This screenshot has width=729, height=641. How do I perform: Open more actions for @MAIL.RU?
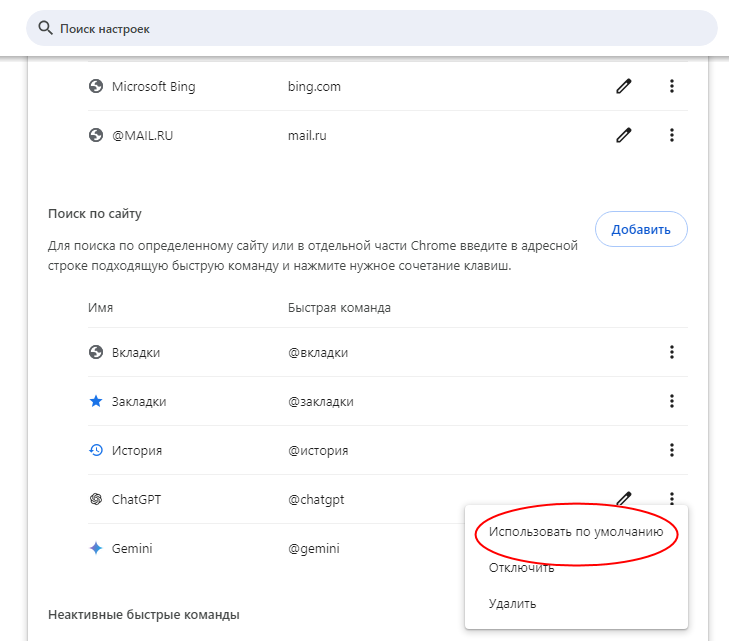point(671,135)
